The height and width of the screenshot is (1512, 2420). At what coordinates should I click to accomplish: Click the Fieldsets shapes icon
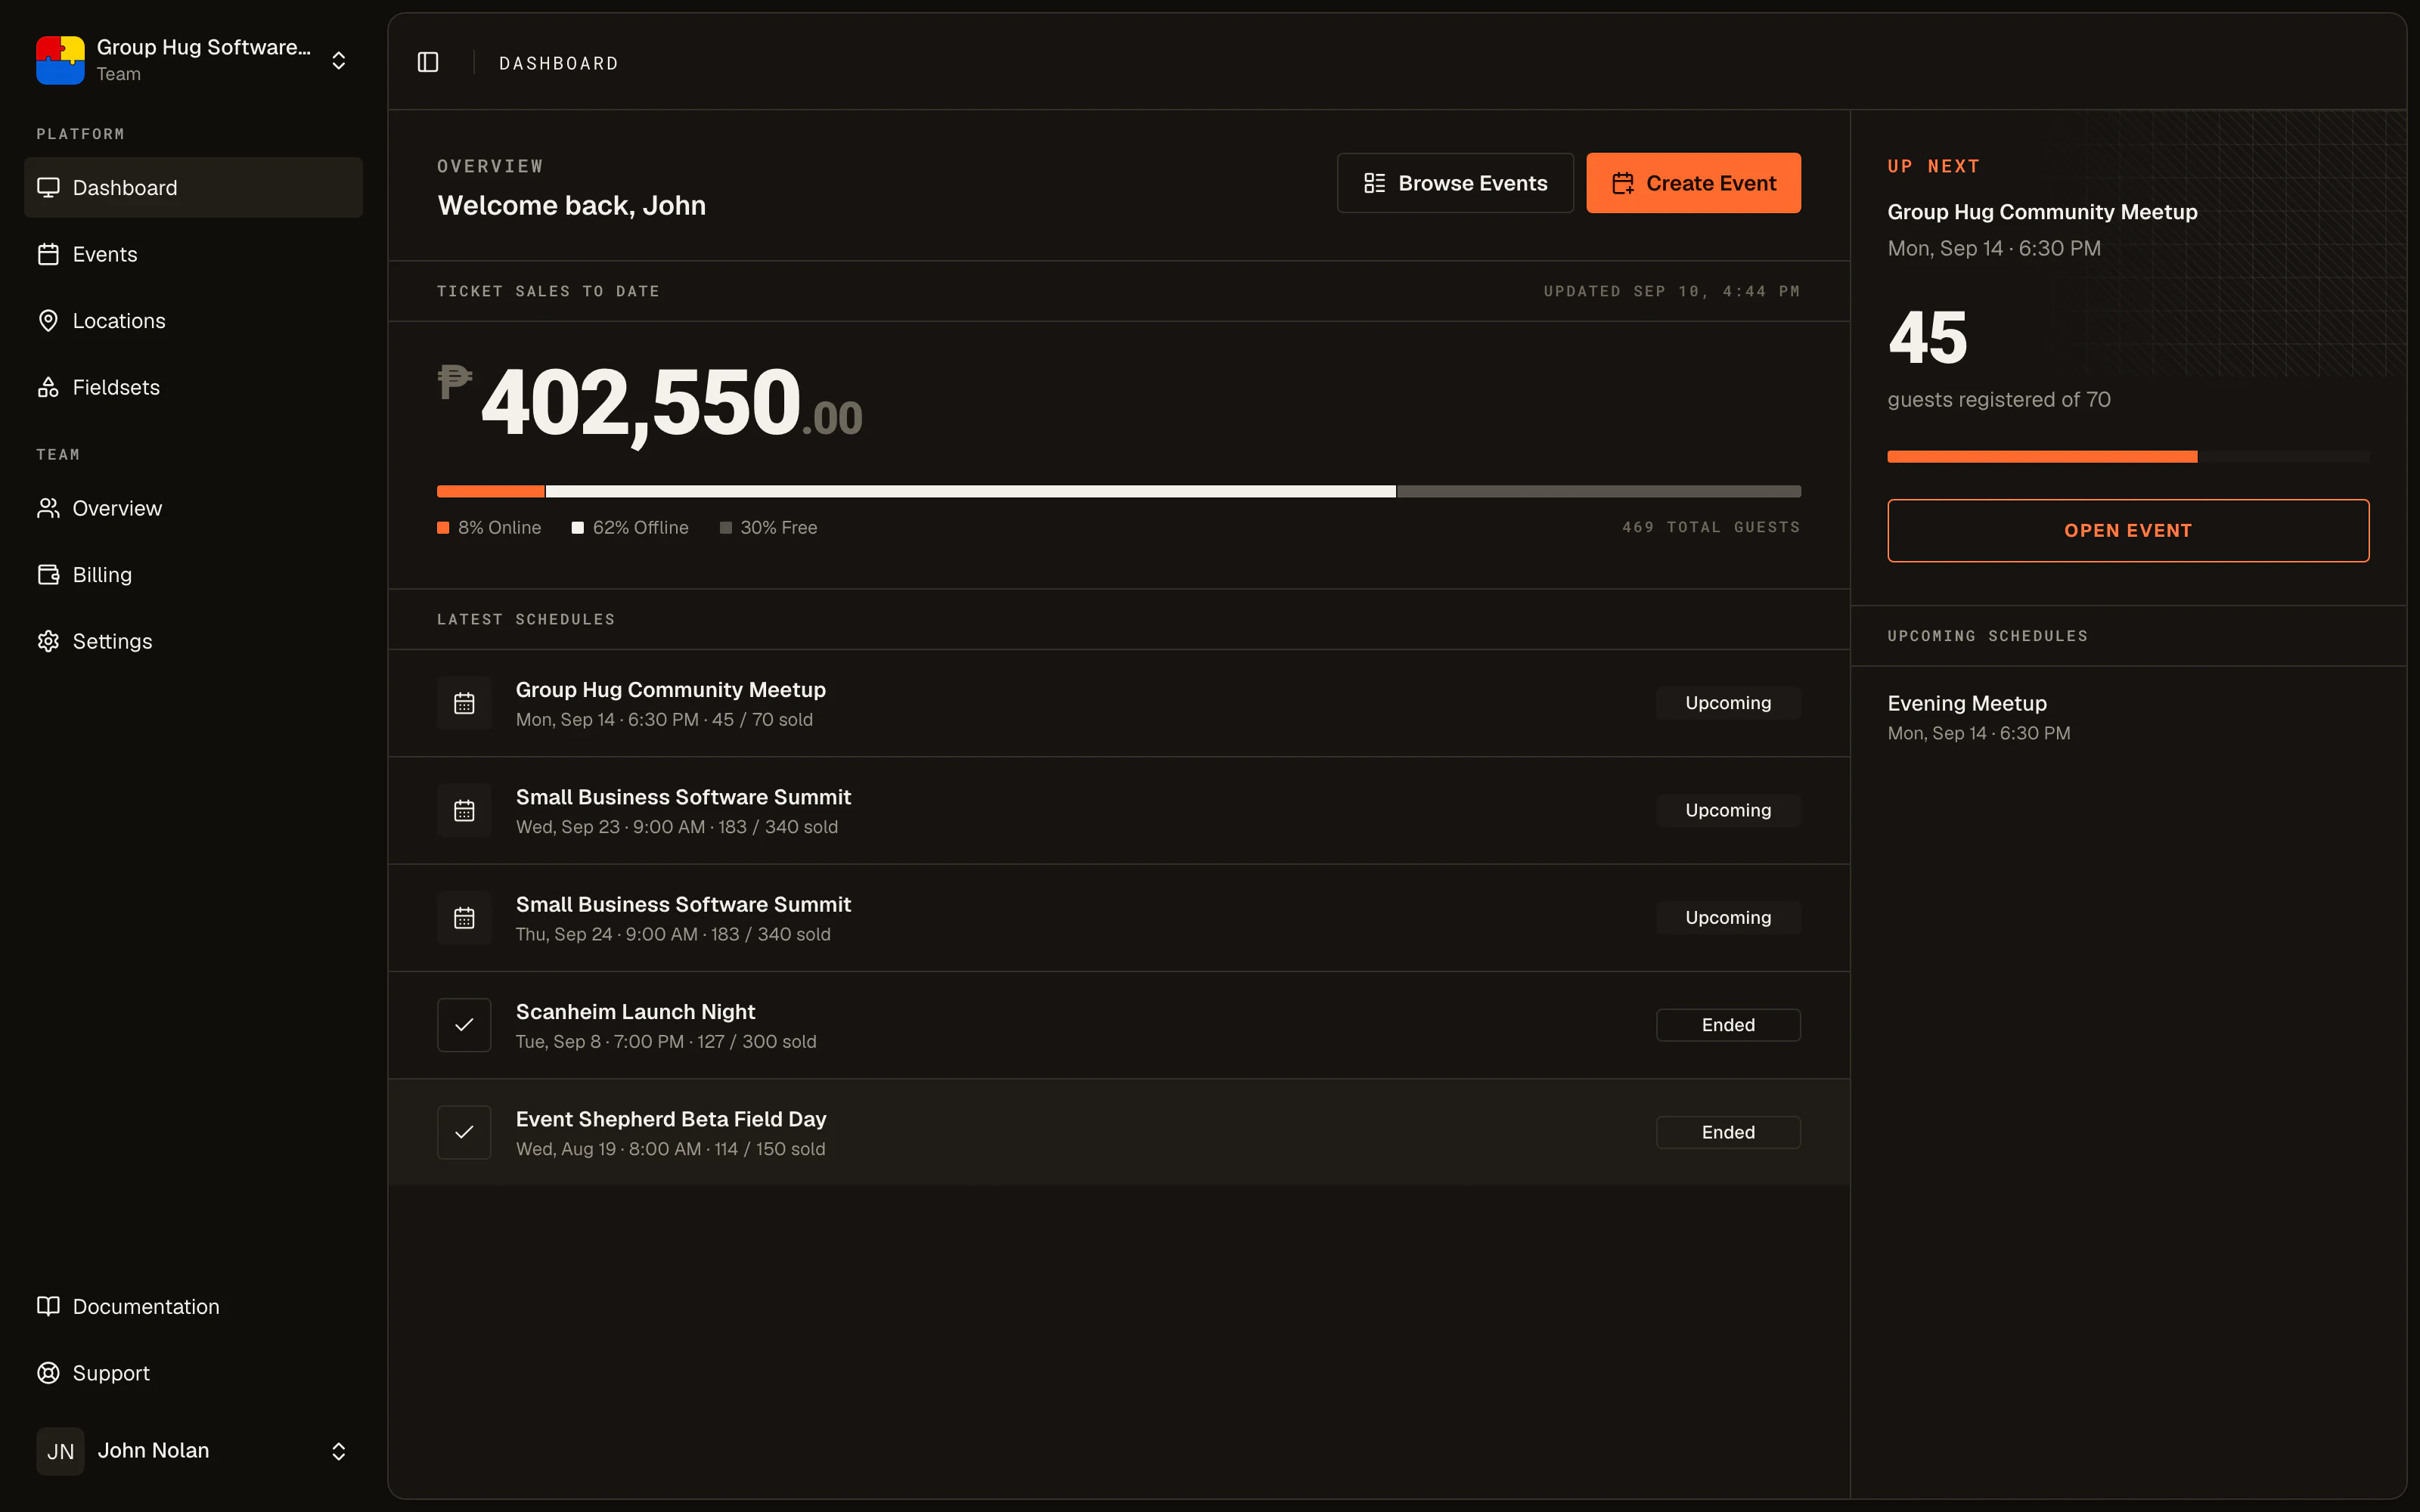tap(48, 387)
